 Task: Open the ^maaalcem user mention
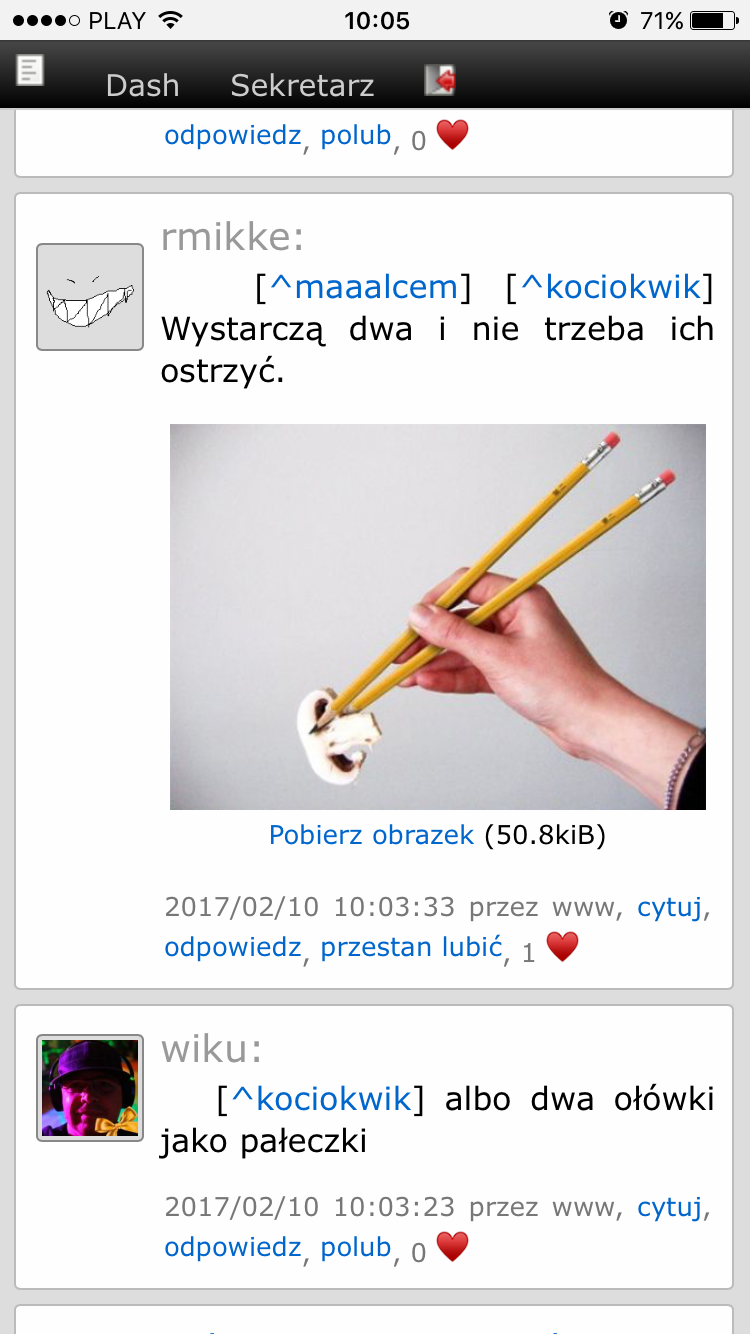click(x=363, y=288)
